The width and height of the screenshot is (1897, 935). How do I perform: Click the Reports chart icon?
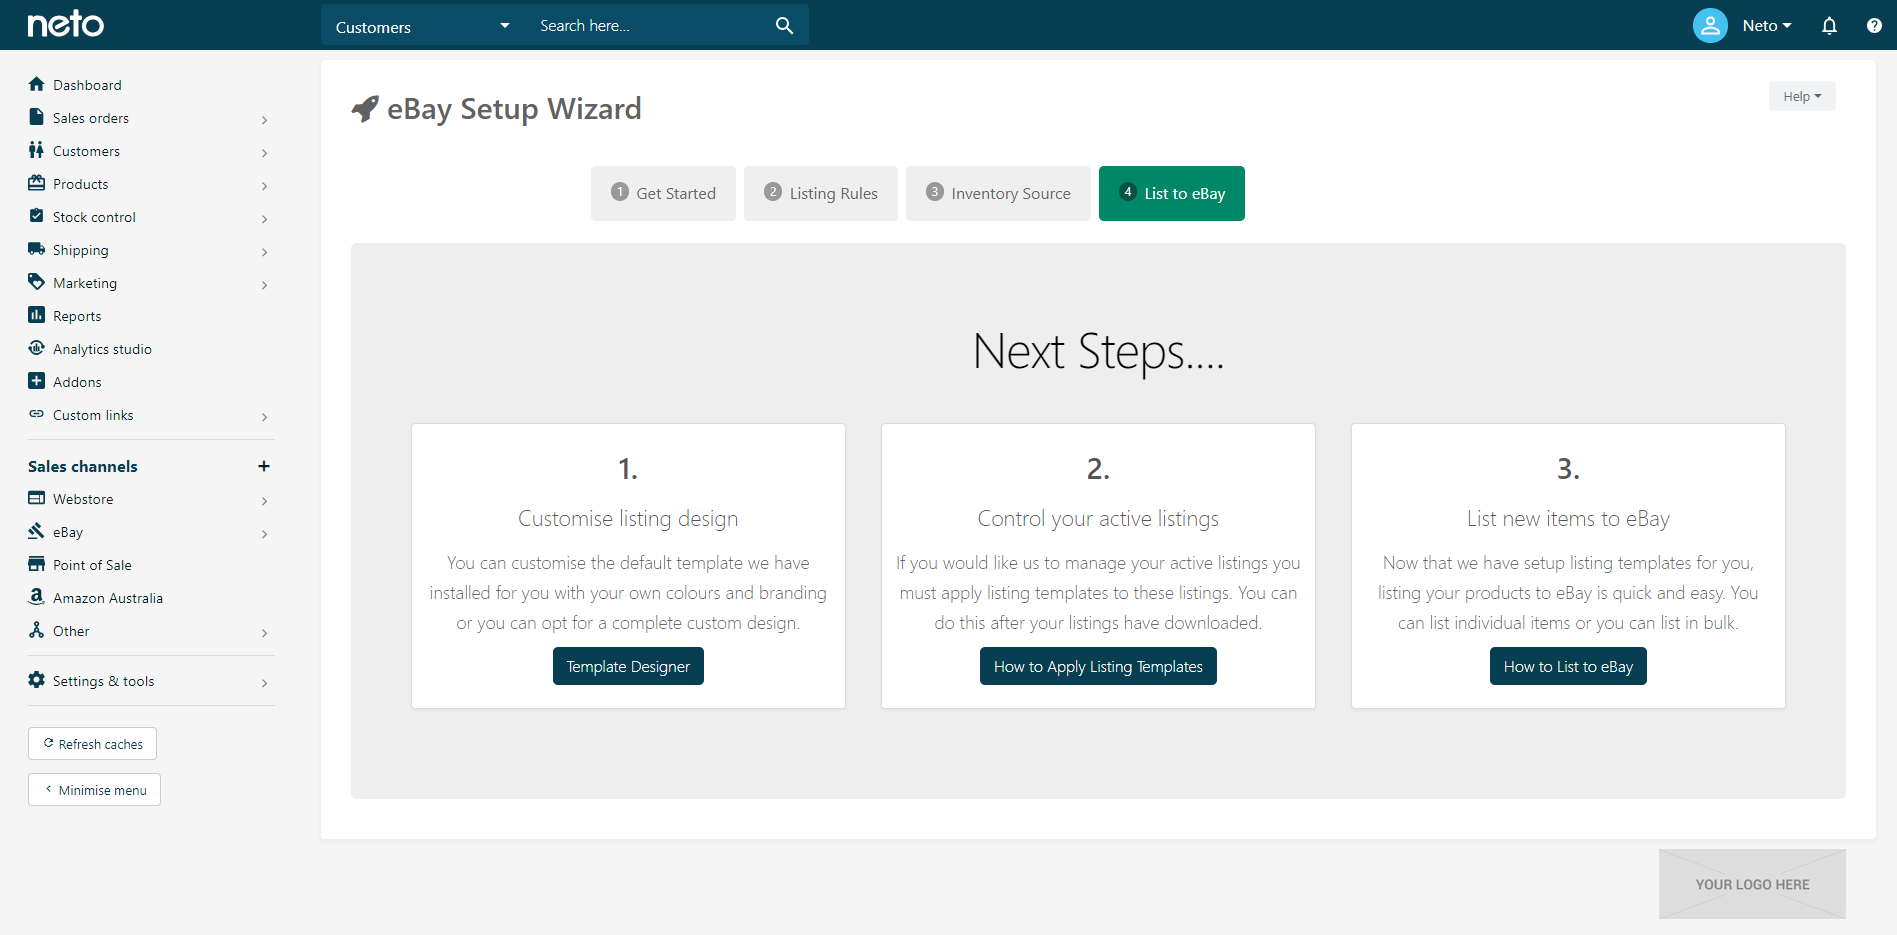point(37,315)
